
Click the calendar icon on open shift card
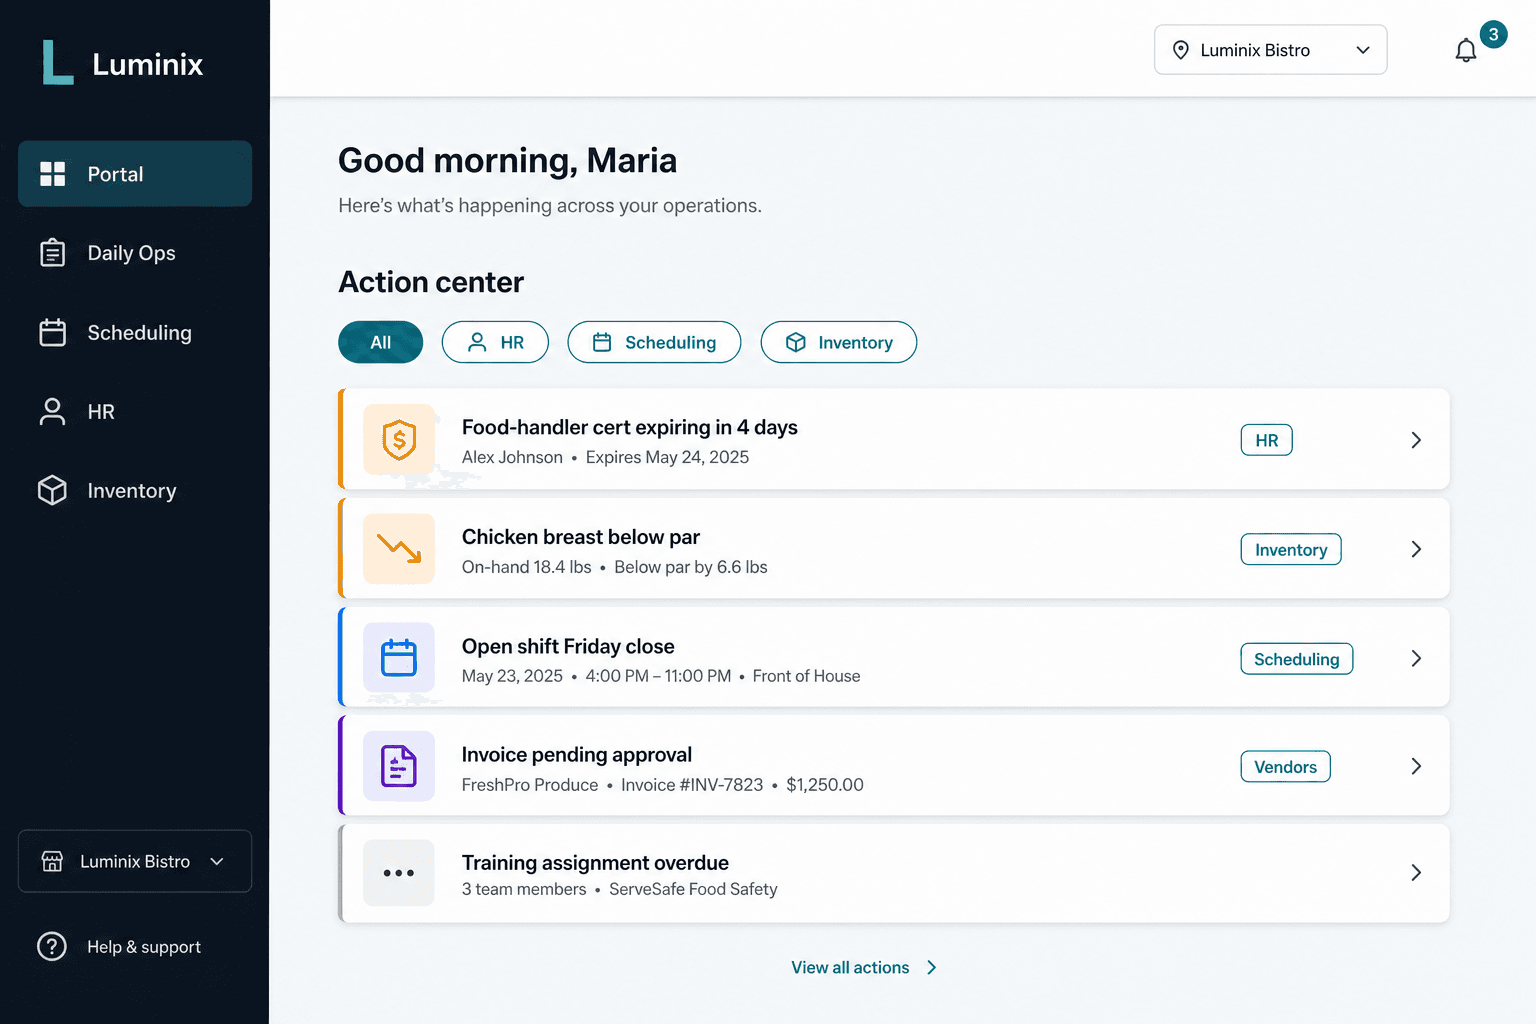click(399, 658)
